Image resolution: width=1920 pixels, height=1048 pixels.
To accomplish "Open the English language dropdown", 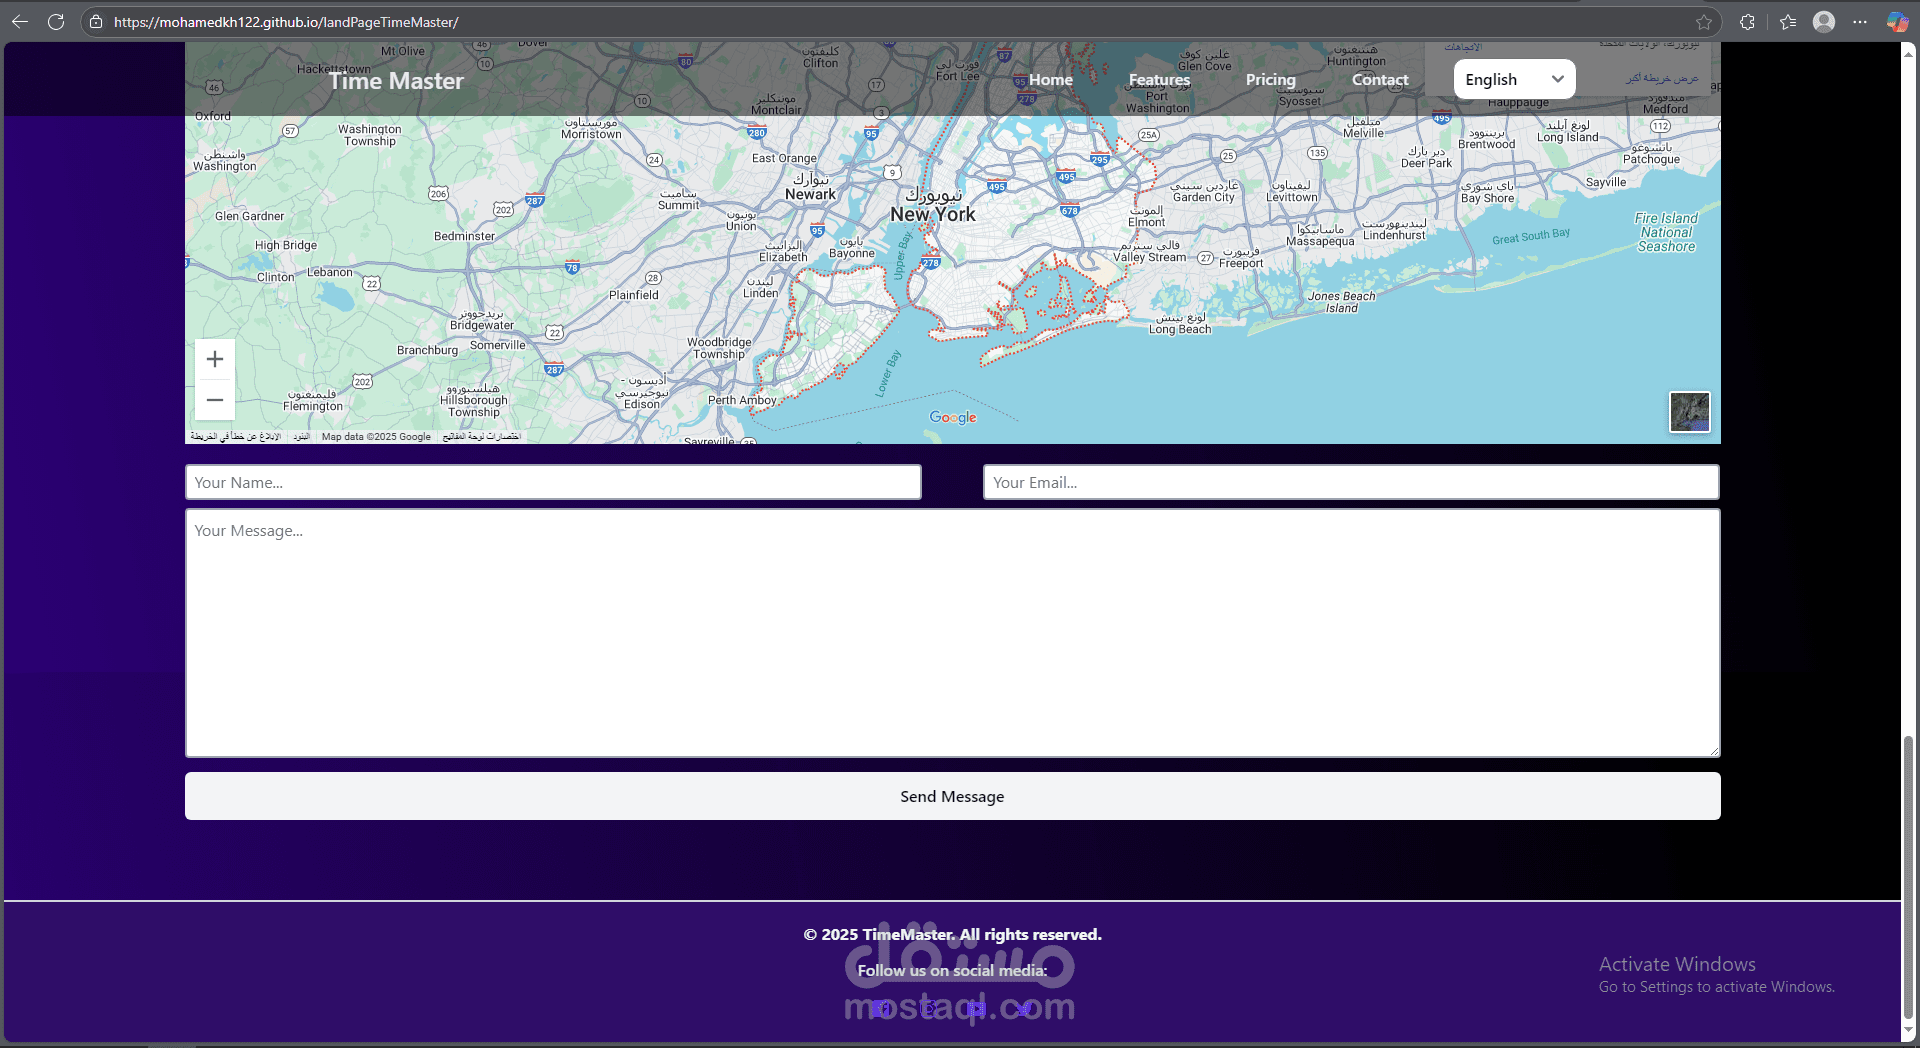I will [x=1514, y=79].
